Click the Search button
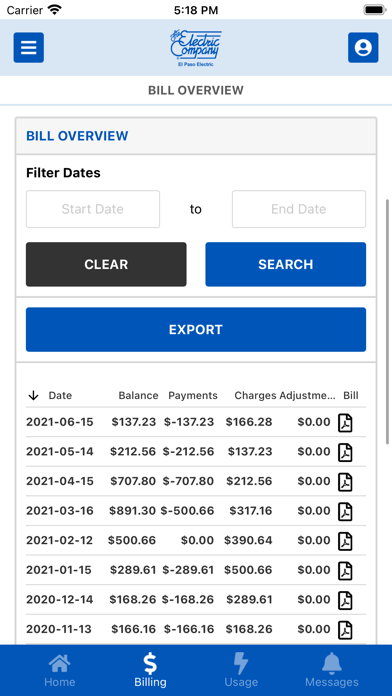The image size is (392, 696). [285, 264]
